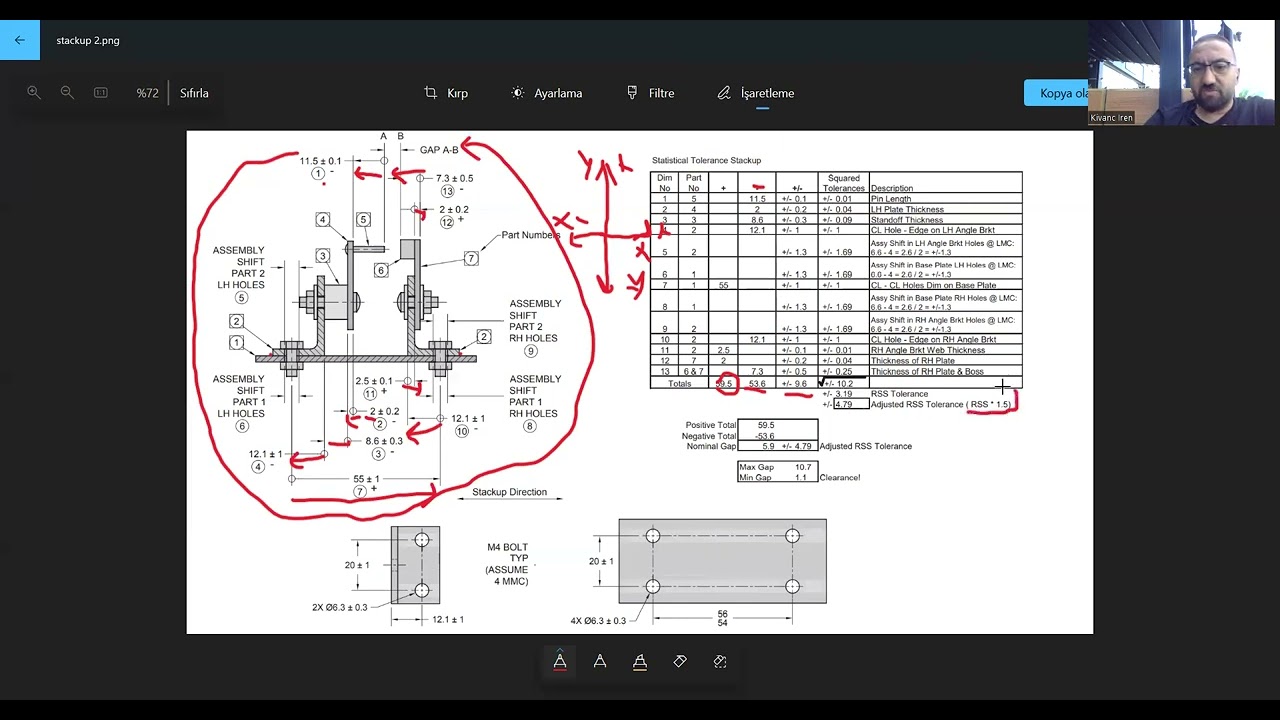Select the second white pen tool
This screenshot has height=720, width=1280.
[x=600, y=661]
